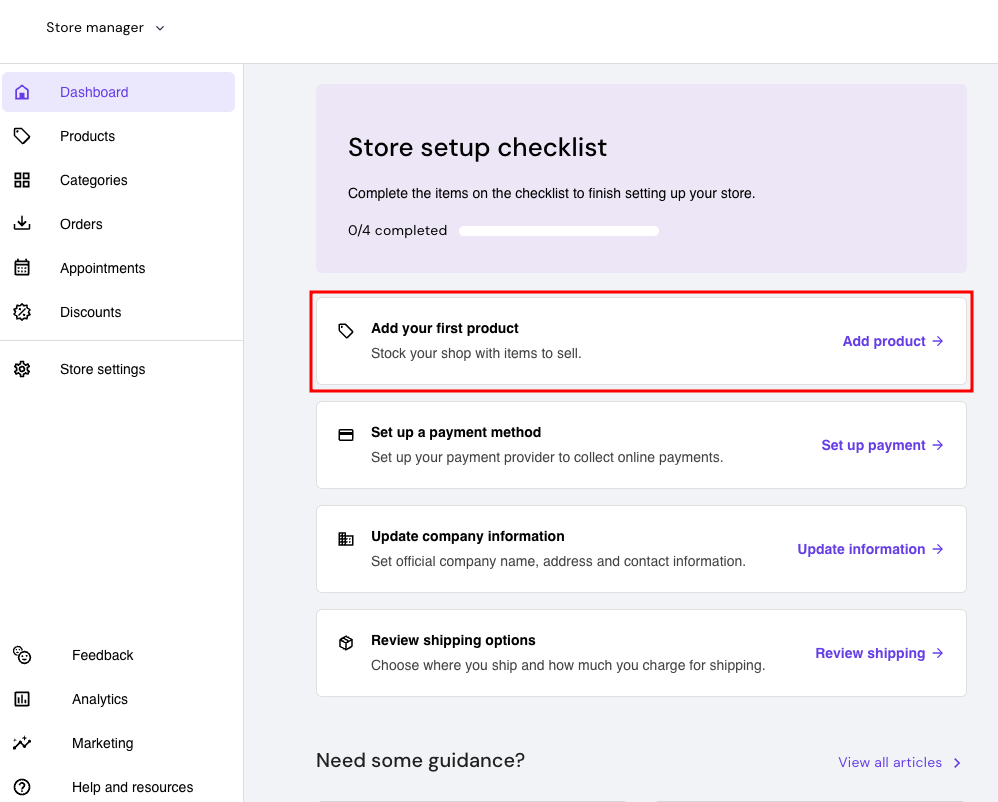Select the highlighted Add your first product card

[641, 341]
